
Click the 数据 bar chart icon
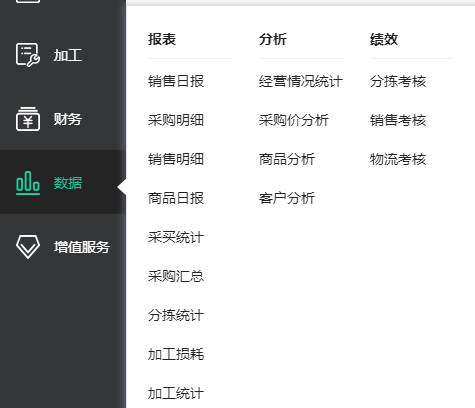28,183
